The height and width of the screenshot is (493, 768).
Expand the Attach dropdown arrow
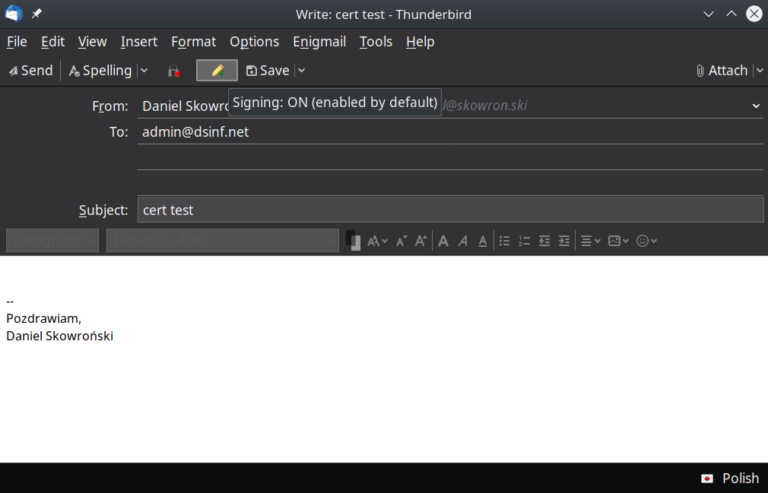tap(760, 70)
